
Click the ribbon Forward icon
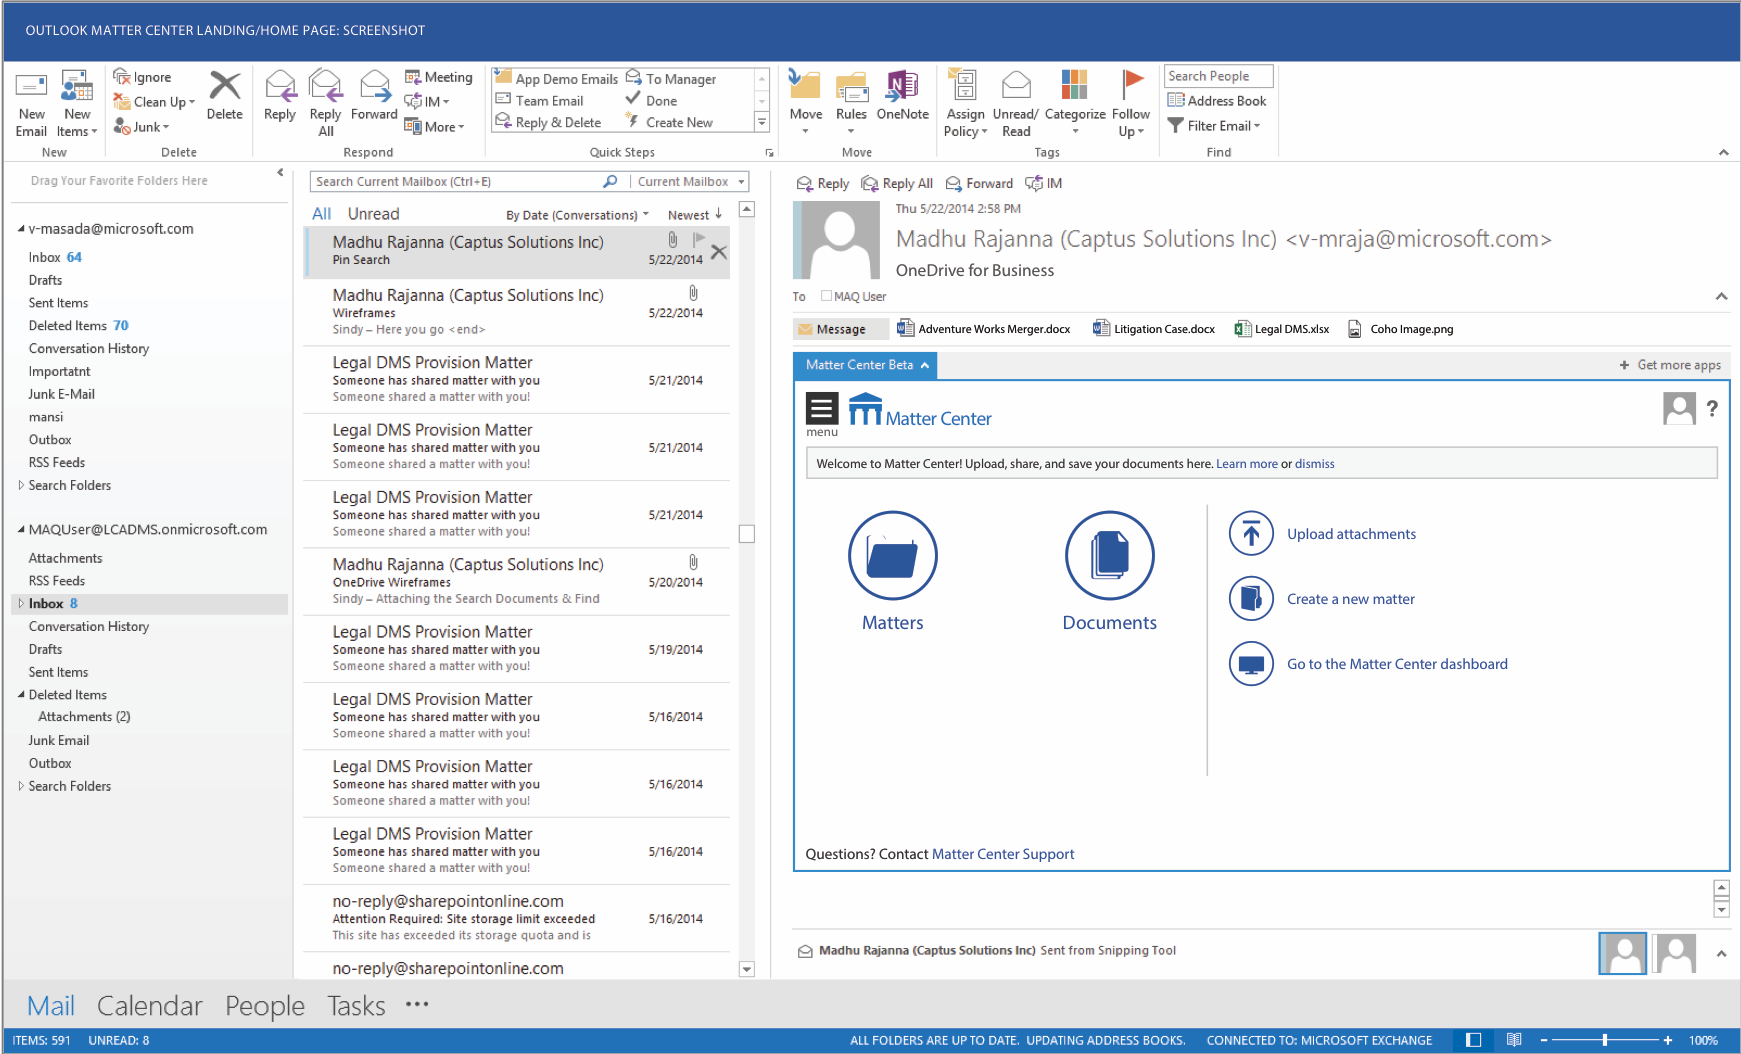point(375,86)
